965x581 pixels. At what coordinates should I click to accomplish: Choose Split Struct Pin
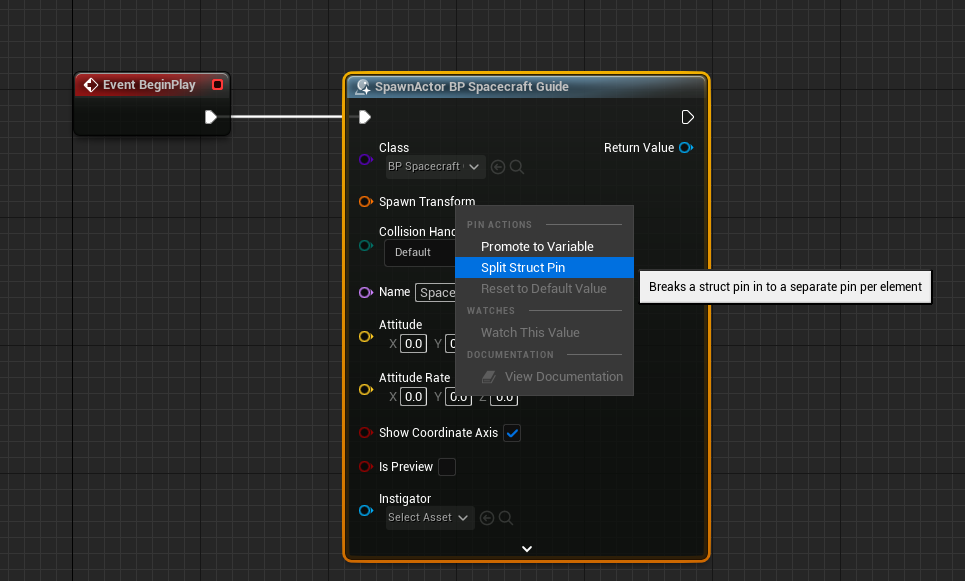click(x=544, y=267)
